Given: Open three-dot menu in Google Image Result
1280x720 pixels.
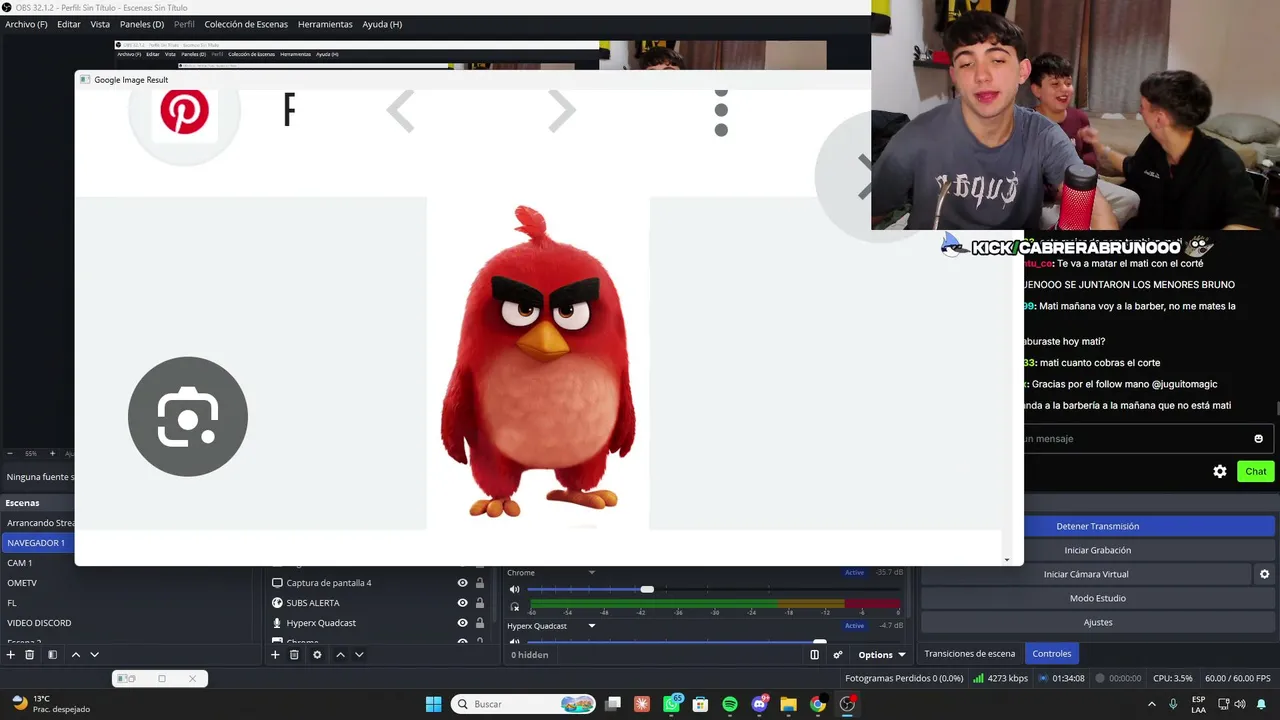Looking at the screenshot, I should (721, 111).
